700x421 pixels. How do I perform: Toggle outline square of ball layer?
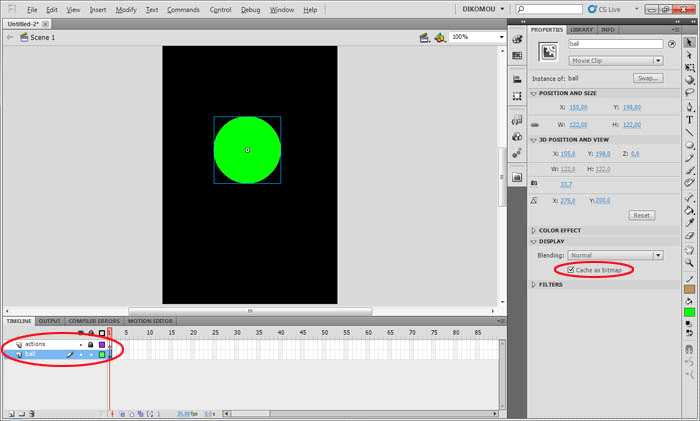click(102, 354)
